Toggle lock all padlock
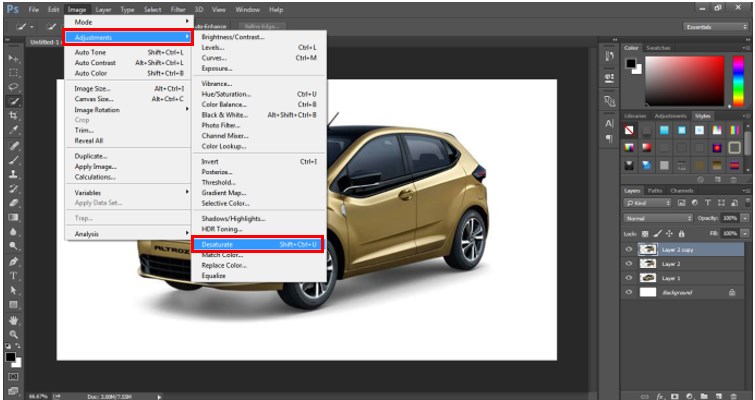Screen dimensions: 755x400 681,233
